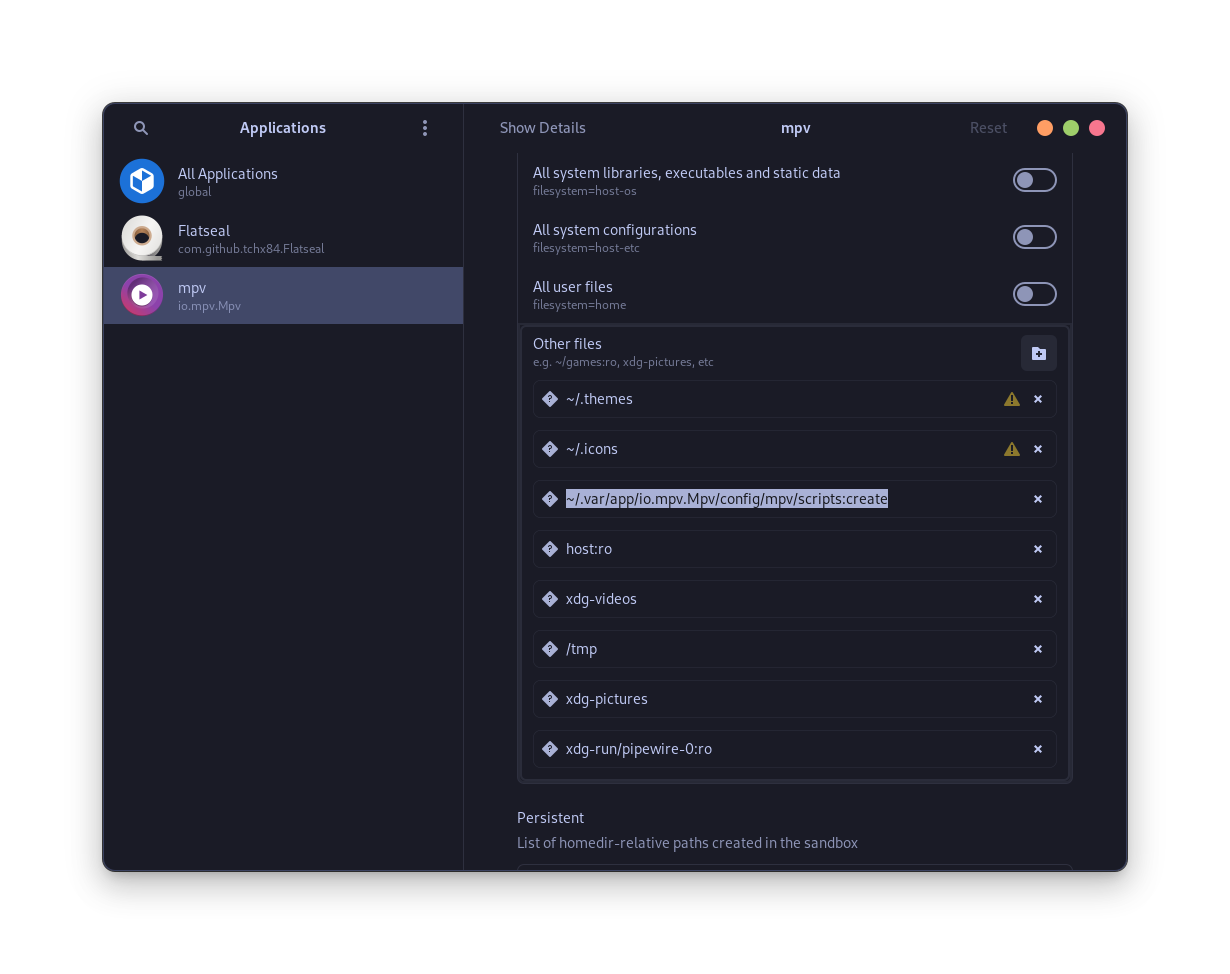Click the document icon next to /tmp
Image resolution: width=1230 pixels, height=974 pixels.
tap(550, 649)
